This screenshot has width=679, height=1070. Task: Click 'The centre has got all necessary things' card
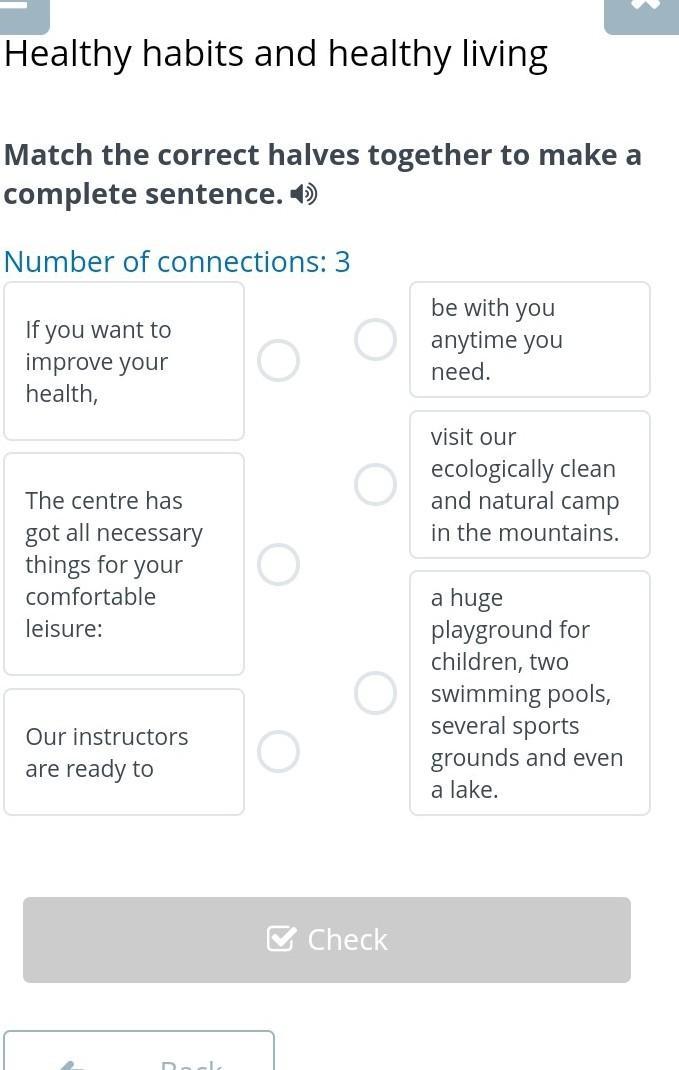124,564
